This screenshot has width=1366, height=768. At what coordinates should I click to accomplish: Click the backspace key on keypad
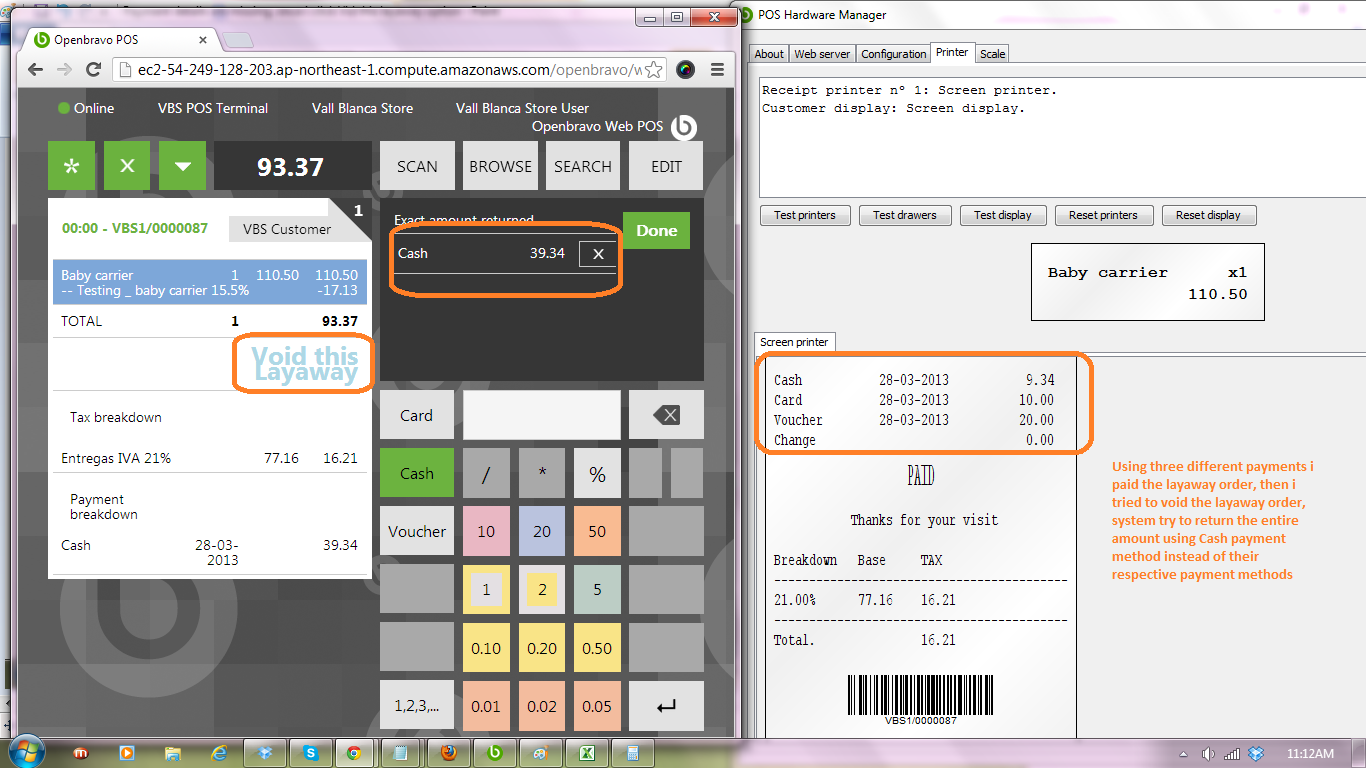click(666, 414)
